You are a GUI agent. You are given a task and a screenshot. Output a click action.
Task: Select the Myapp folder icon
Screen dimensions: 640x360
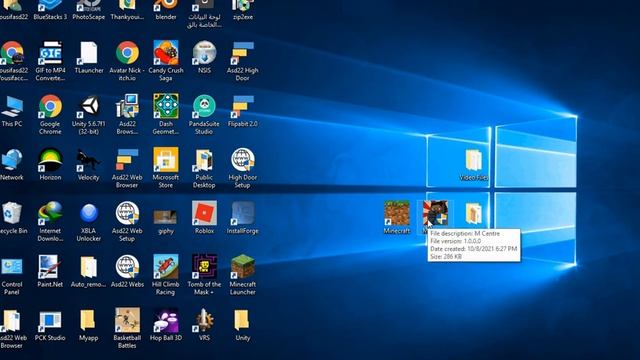89,324
